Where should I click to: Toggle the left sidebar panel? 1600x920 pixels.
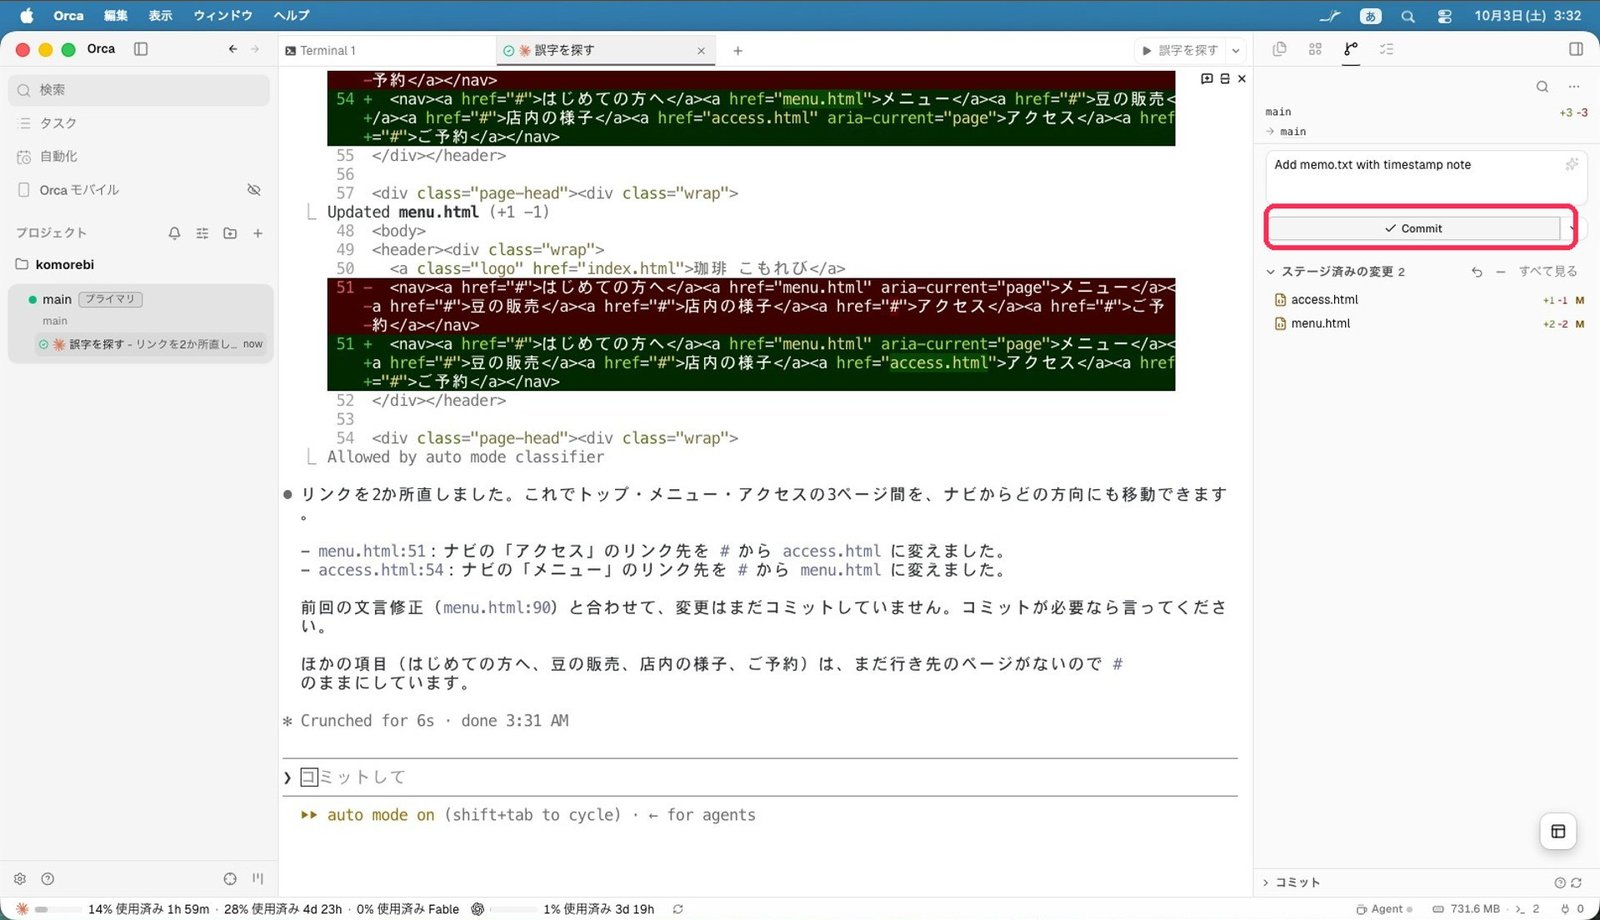[x=141, y=49]
